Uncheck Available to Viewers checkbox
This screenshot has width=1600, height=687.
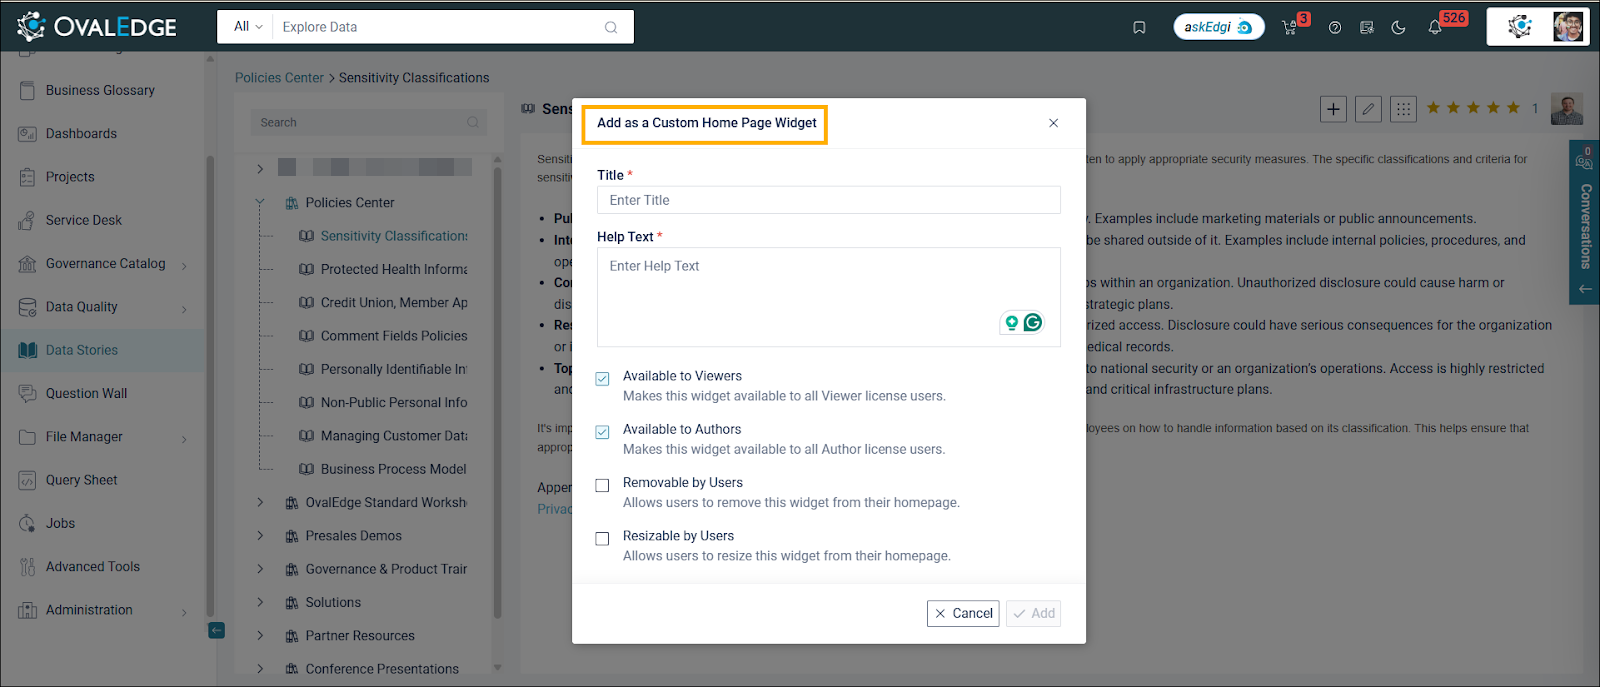point(602,379)
